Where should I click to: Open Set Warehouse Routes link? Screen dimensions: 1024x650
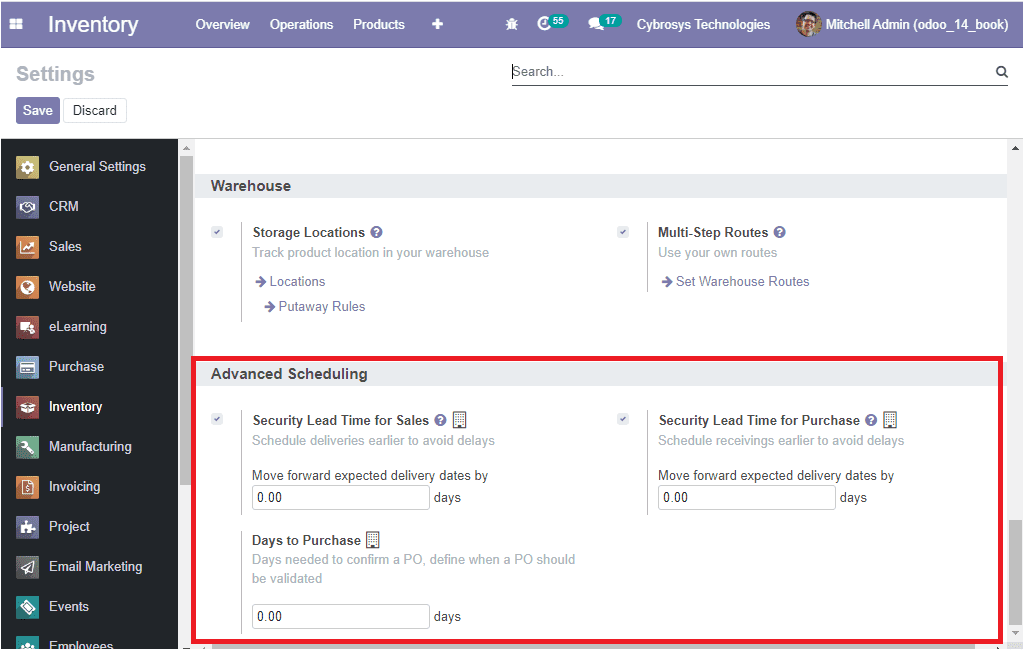pyautogui.click(x=735, y=282)
